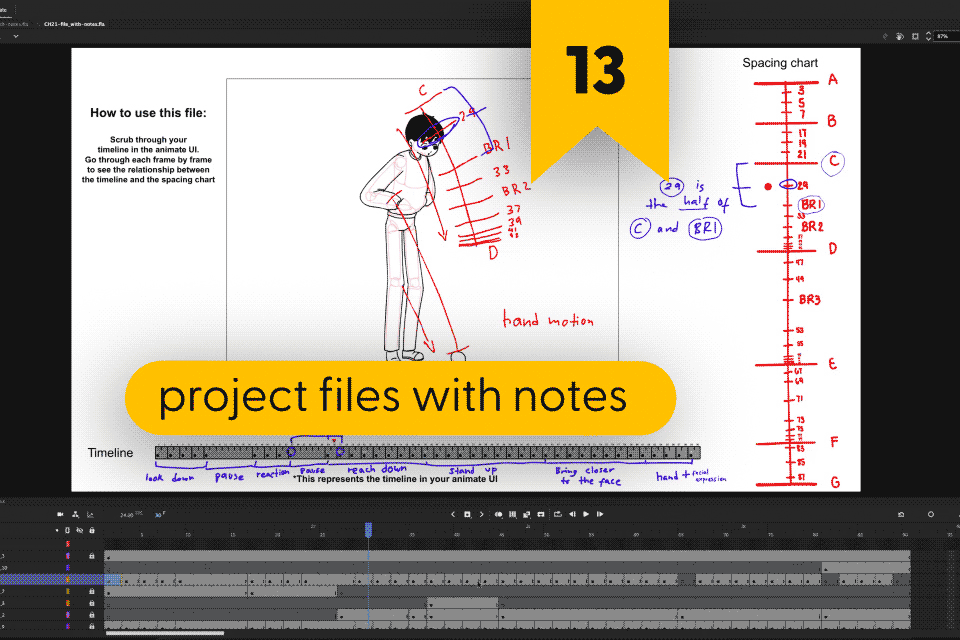
Task: Toggle the layer depth panel icon
Action: click(x=90, y=514)
